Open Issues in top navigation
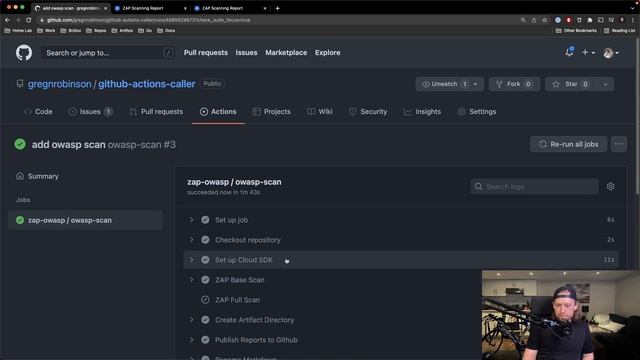This screenshot has height=360, width=640. pos(247,53)
